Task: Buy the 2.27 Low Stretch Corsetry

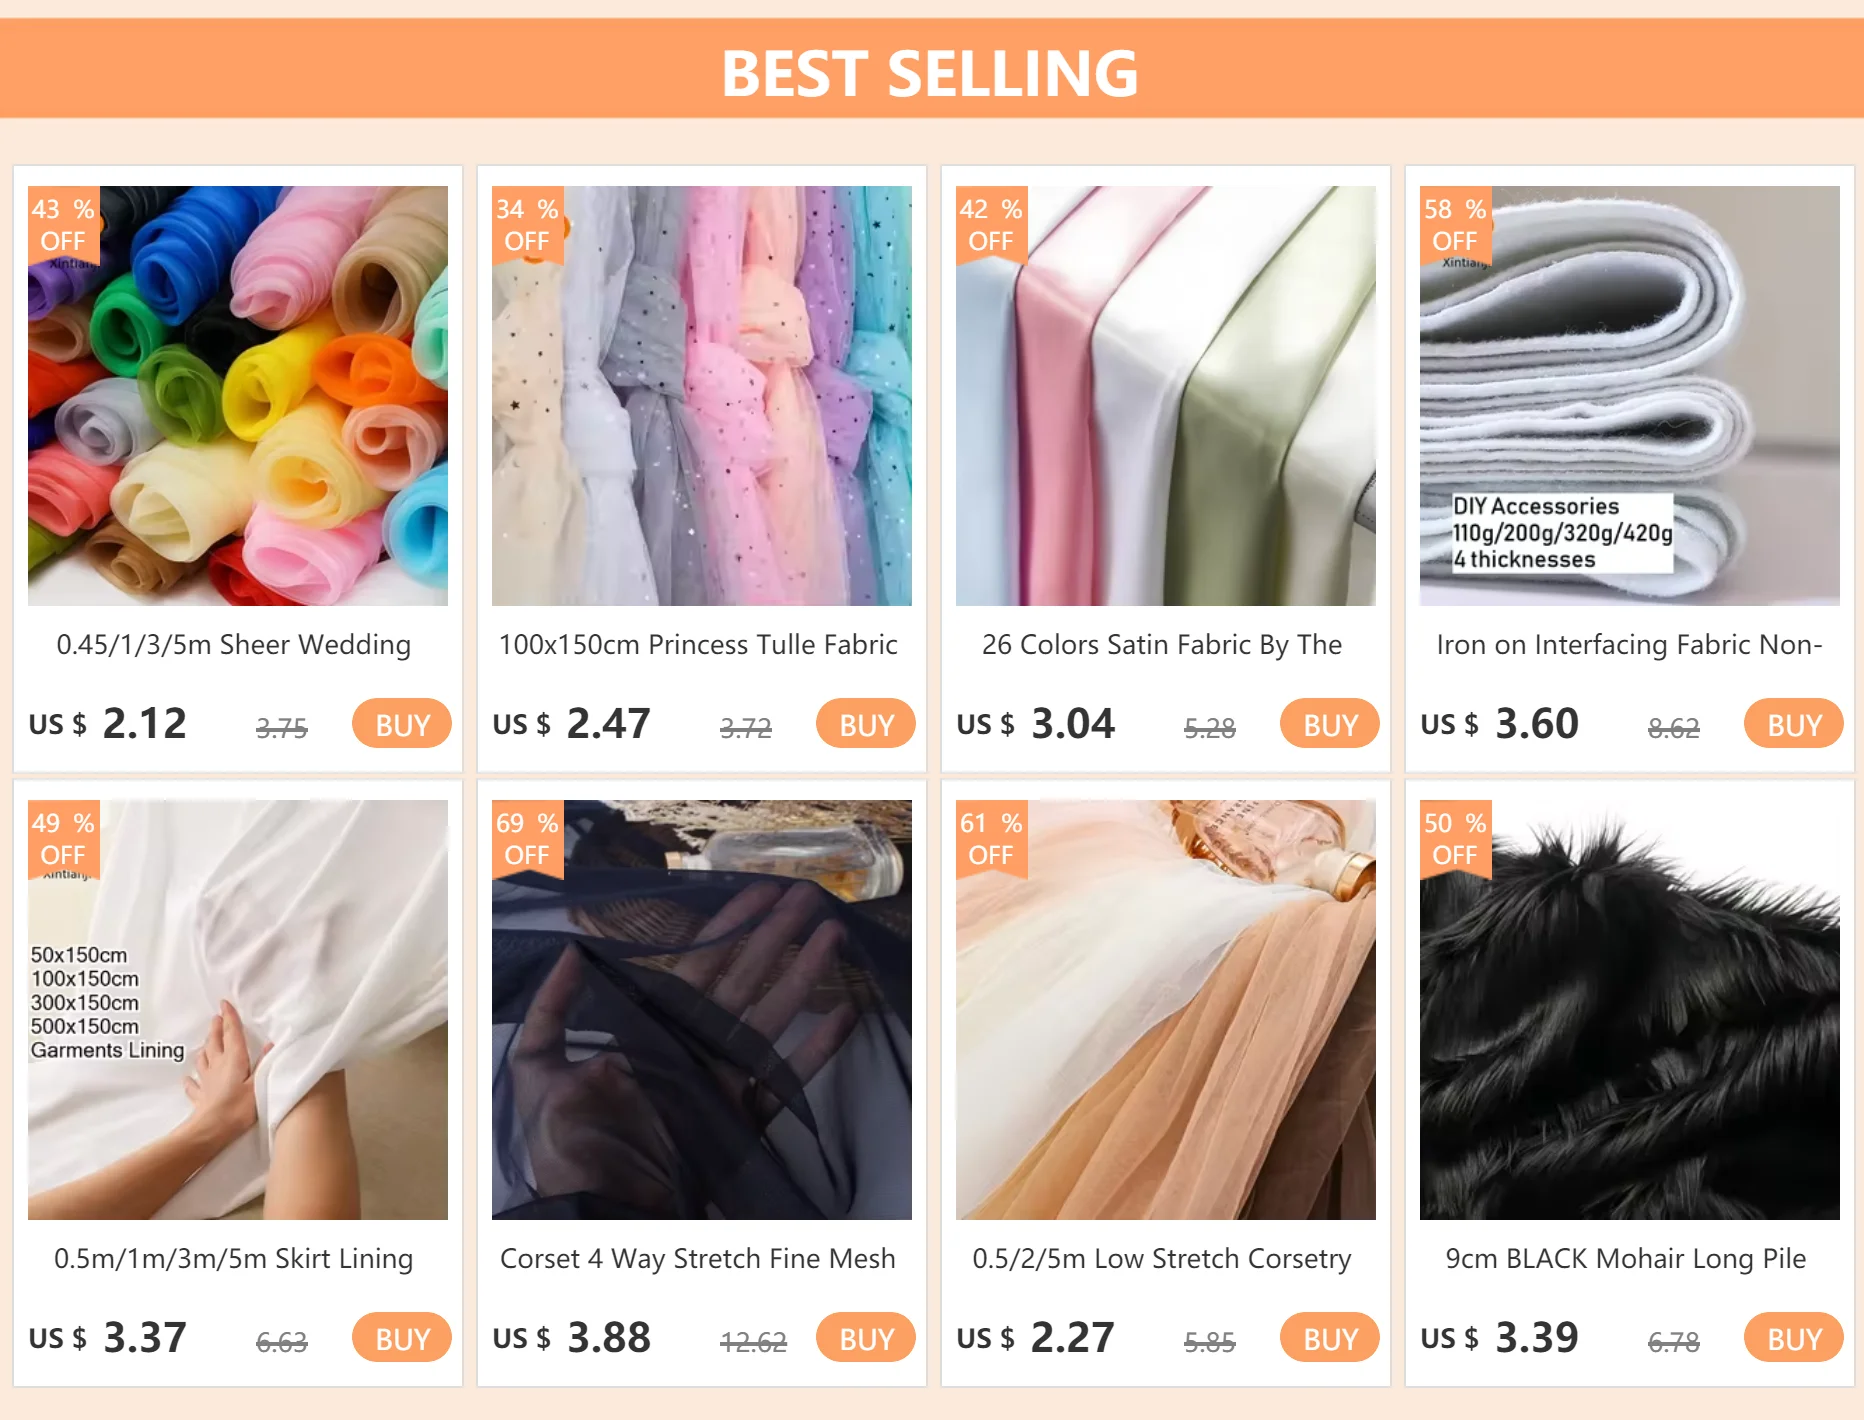Action: pos(1330,1338)
